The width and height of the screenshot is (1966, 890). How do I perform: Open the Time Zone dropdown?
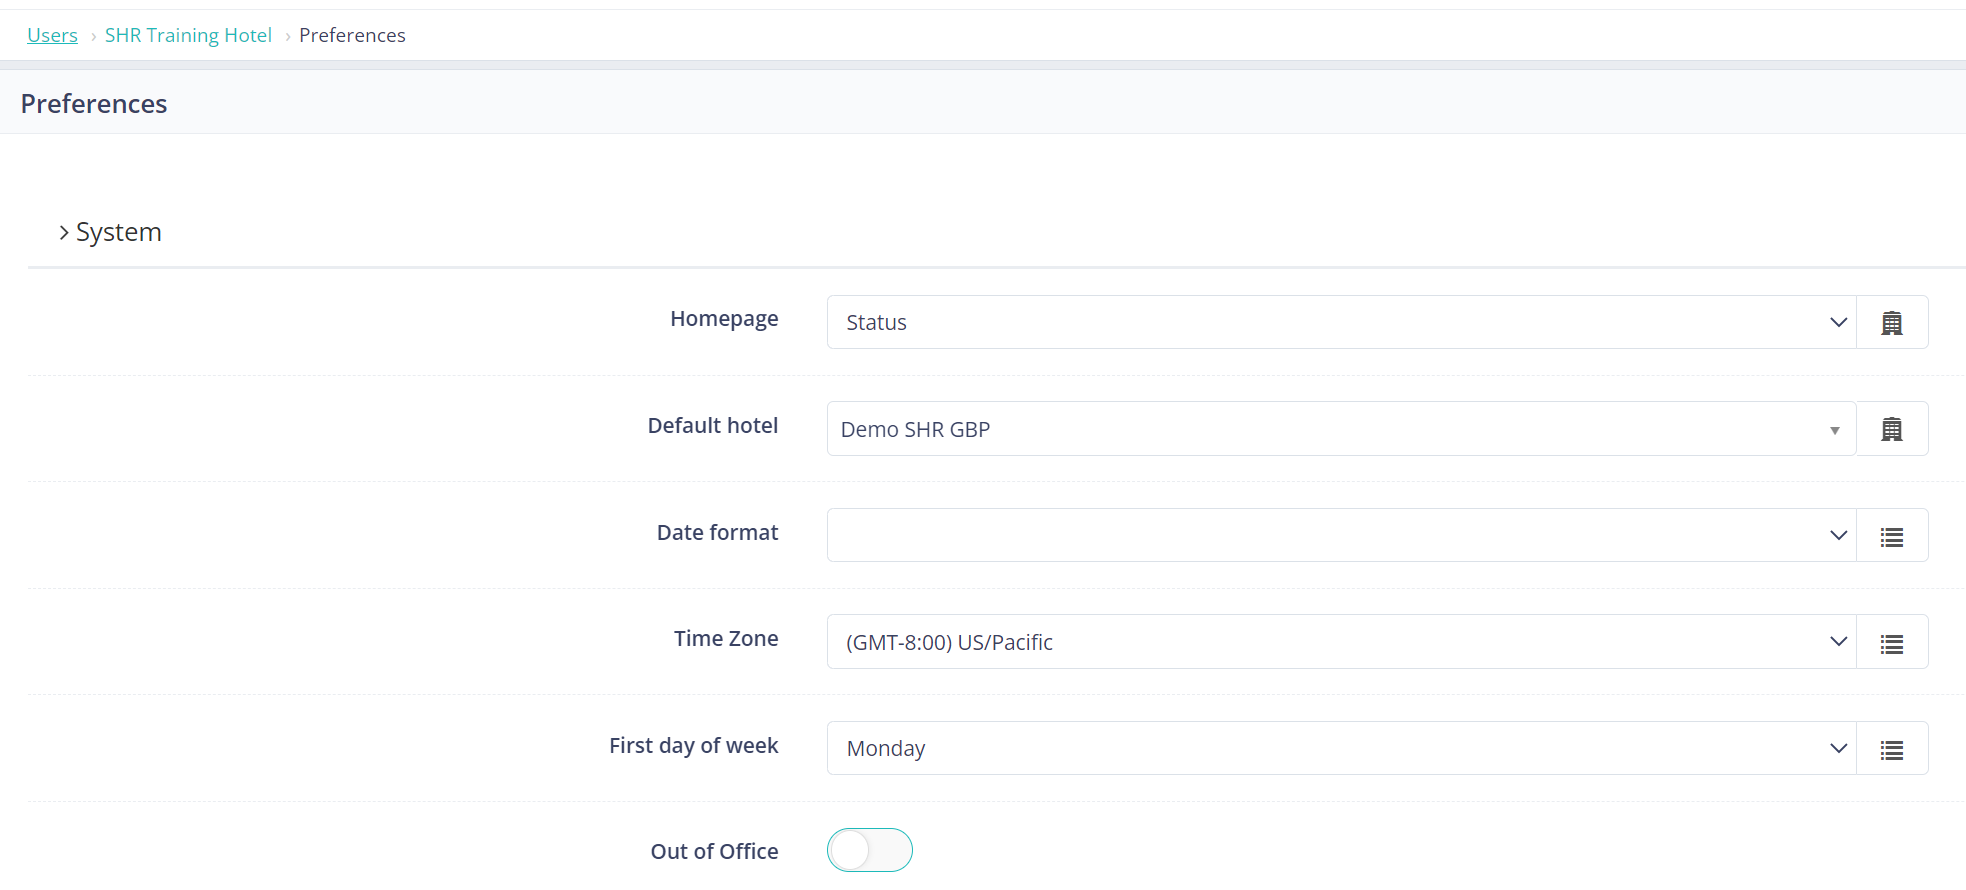tap(1342, 642)
